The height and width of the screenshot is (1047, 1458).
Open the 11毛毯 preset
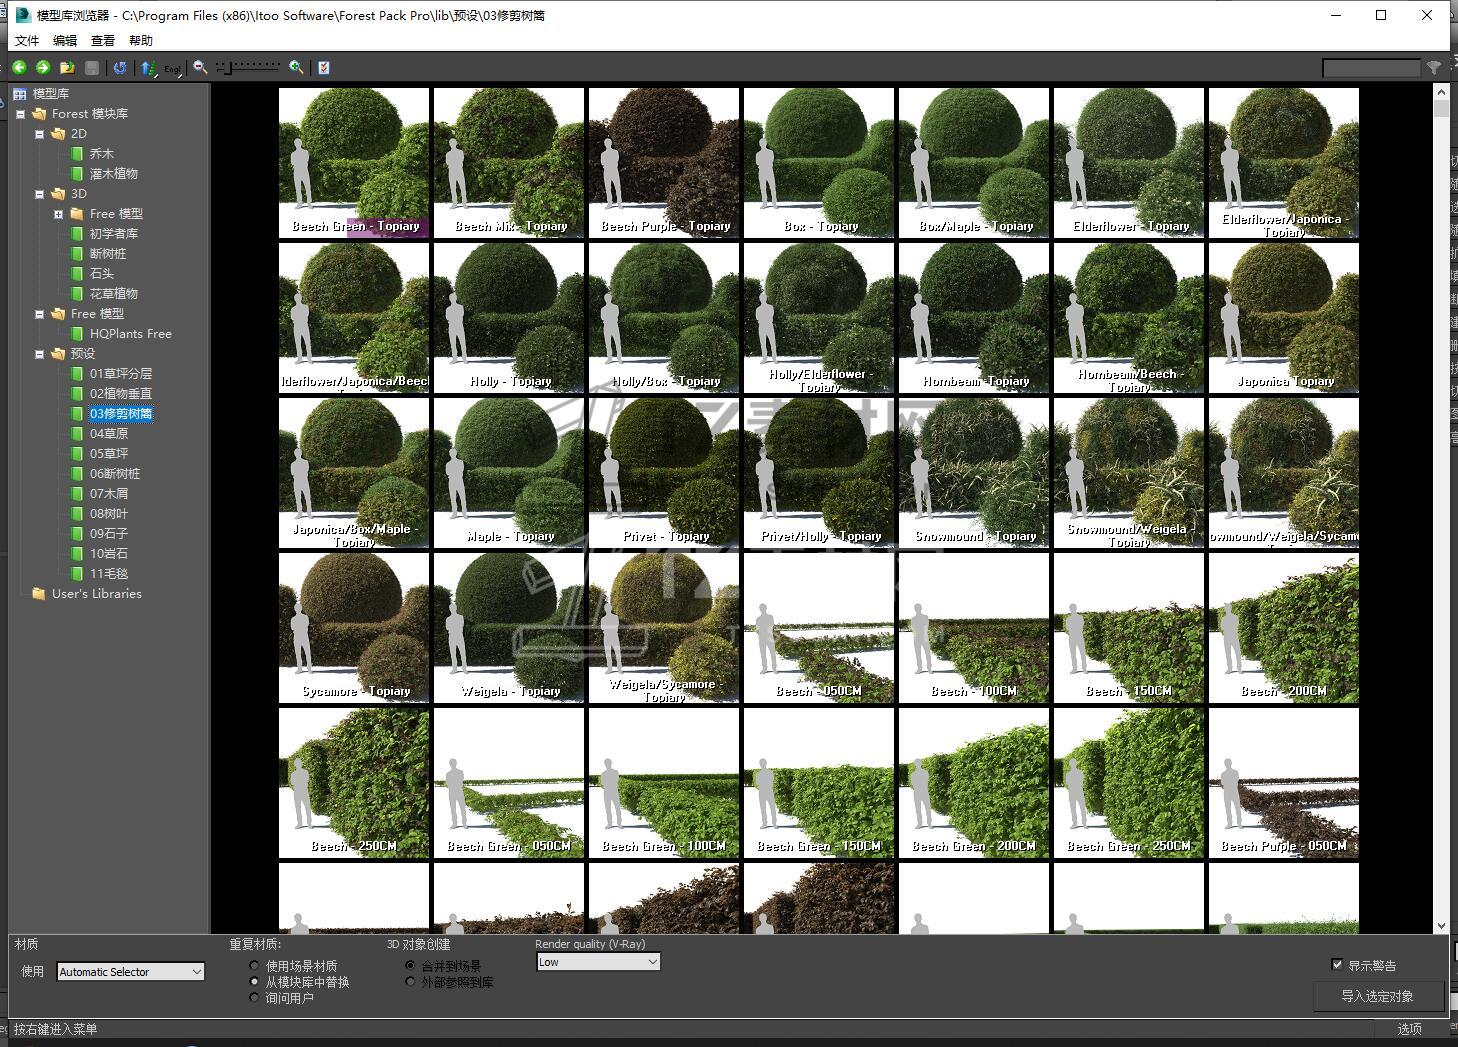(109, 574)
